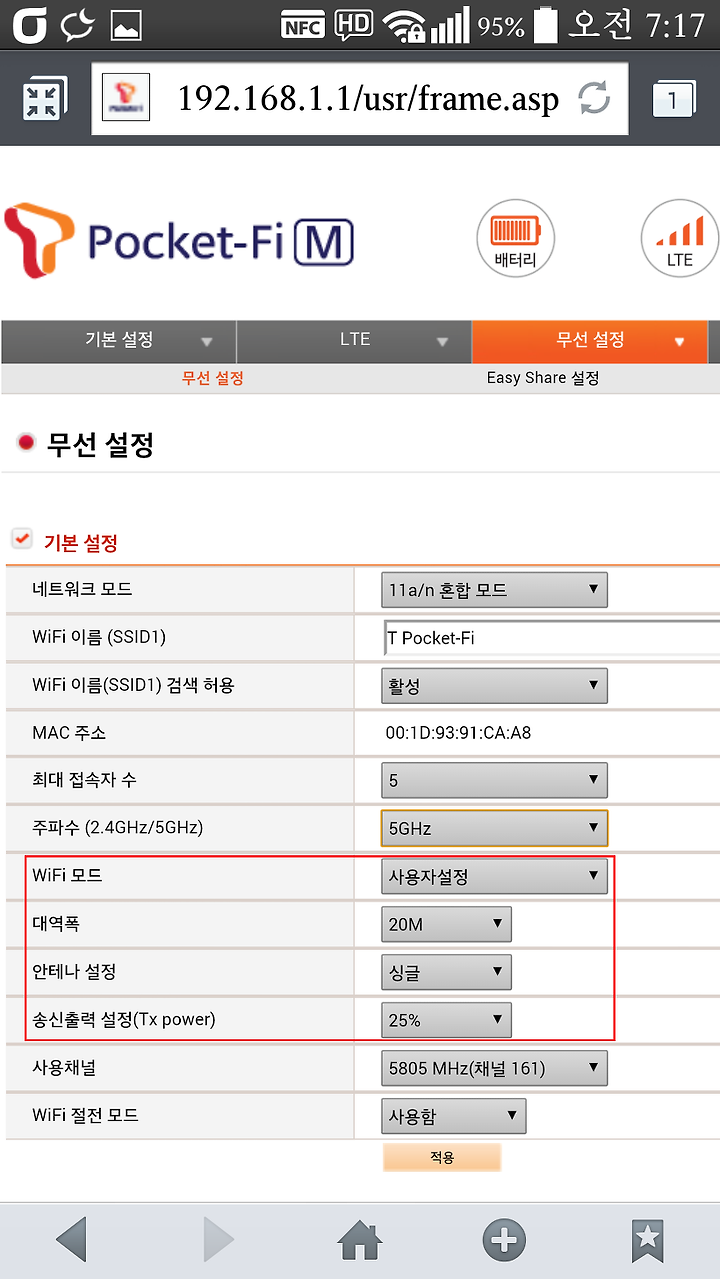The width and height of the screenshot is (720, 1279).
Task: Tap the NFC status bar icon
Action: point(303,26)
